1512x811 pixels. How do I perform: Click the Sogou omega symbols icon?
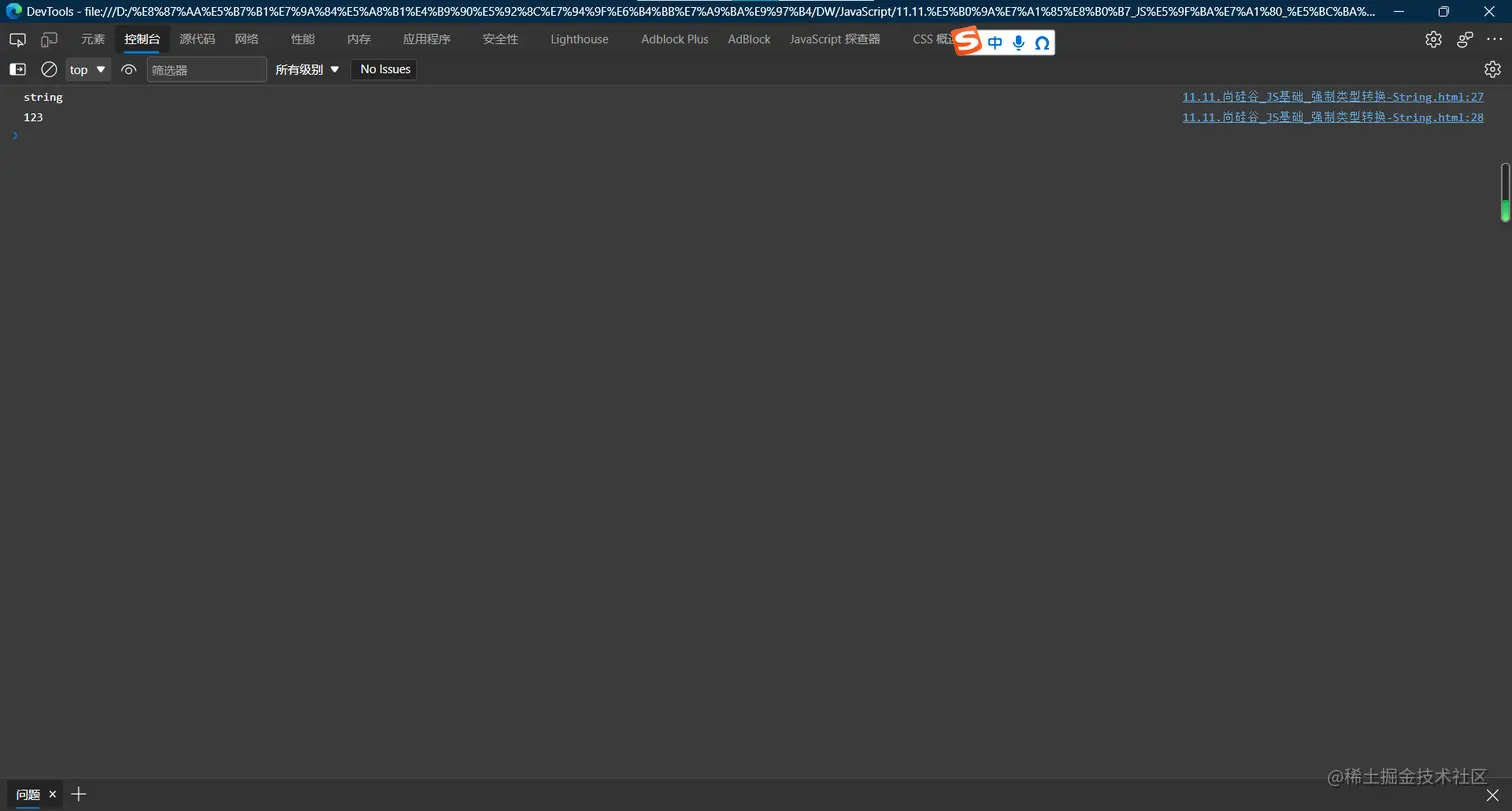tap(1042, 43)
